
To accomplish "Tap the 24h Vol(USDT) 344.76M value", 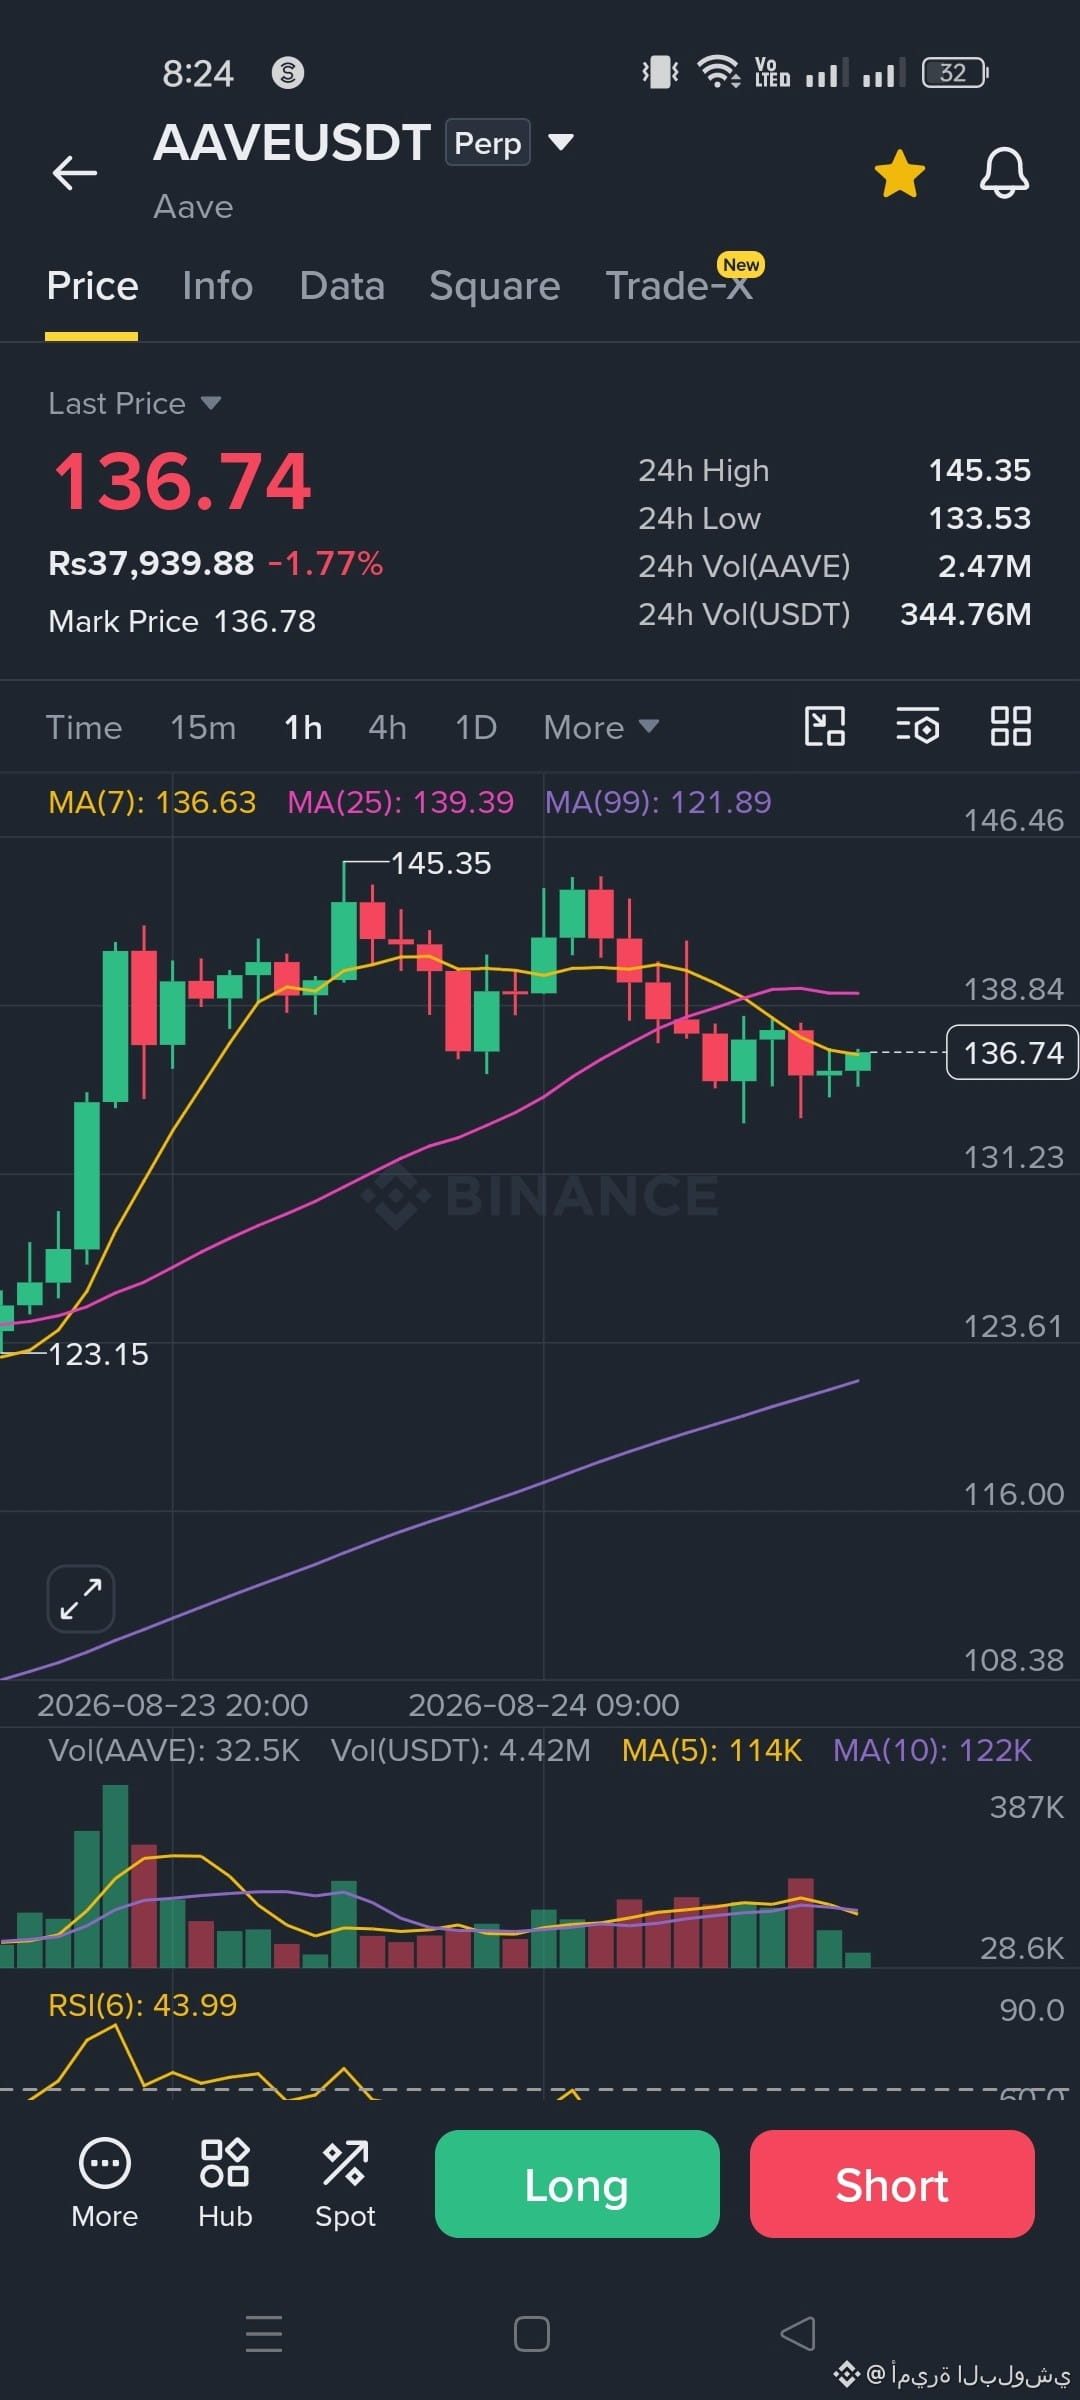I will click(966, 614).
